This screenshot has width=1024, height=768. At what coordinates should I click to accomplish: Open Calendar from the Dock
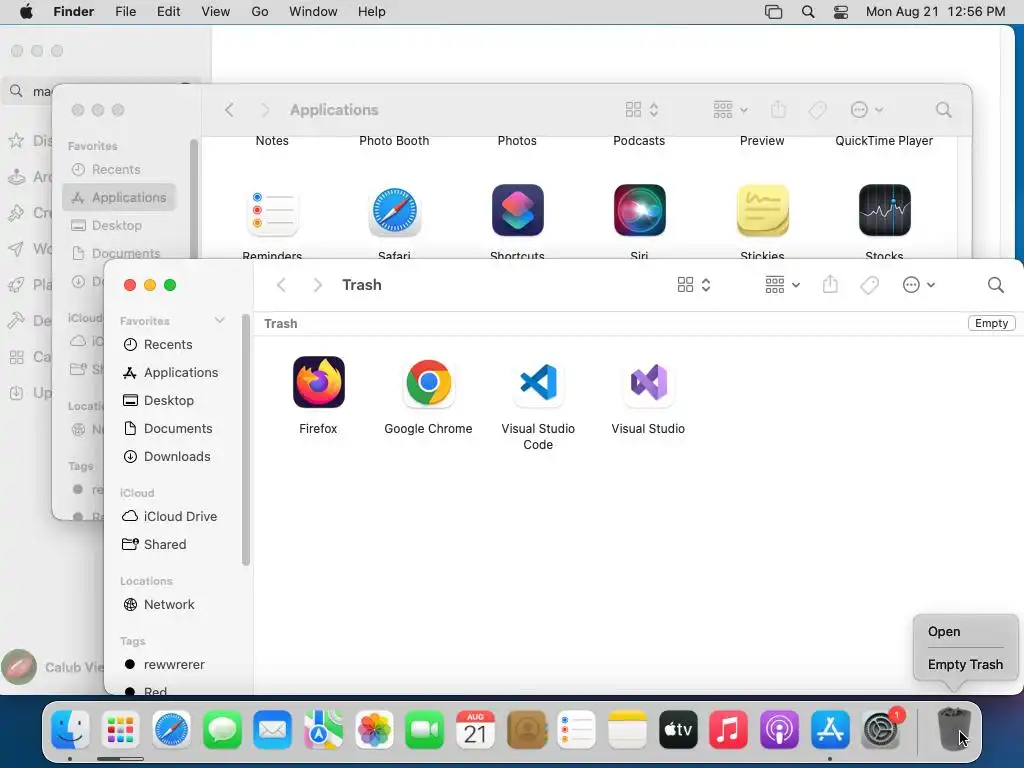475,730
